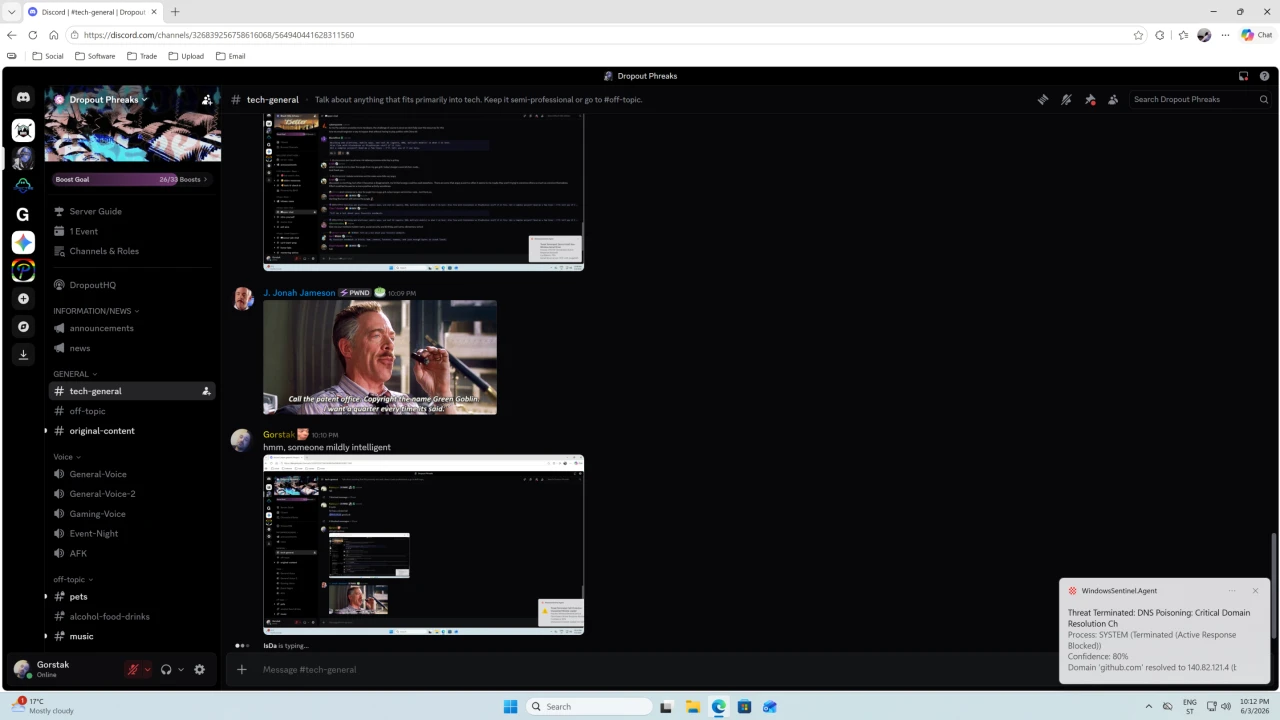Add a Server in Discord sidebar
1280x720 pixels.
pos(23,298)
